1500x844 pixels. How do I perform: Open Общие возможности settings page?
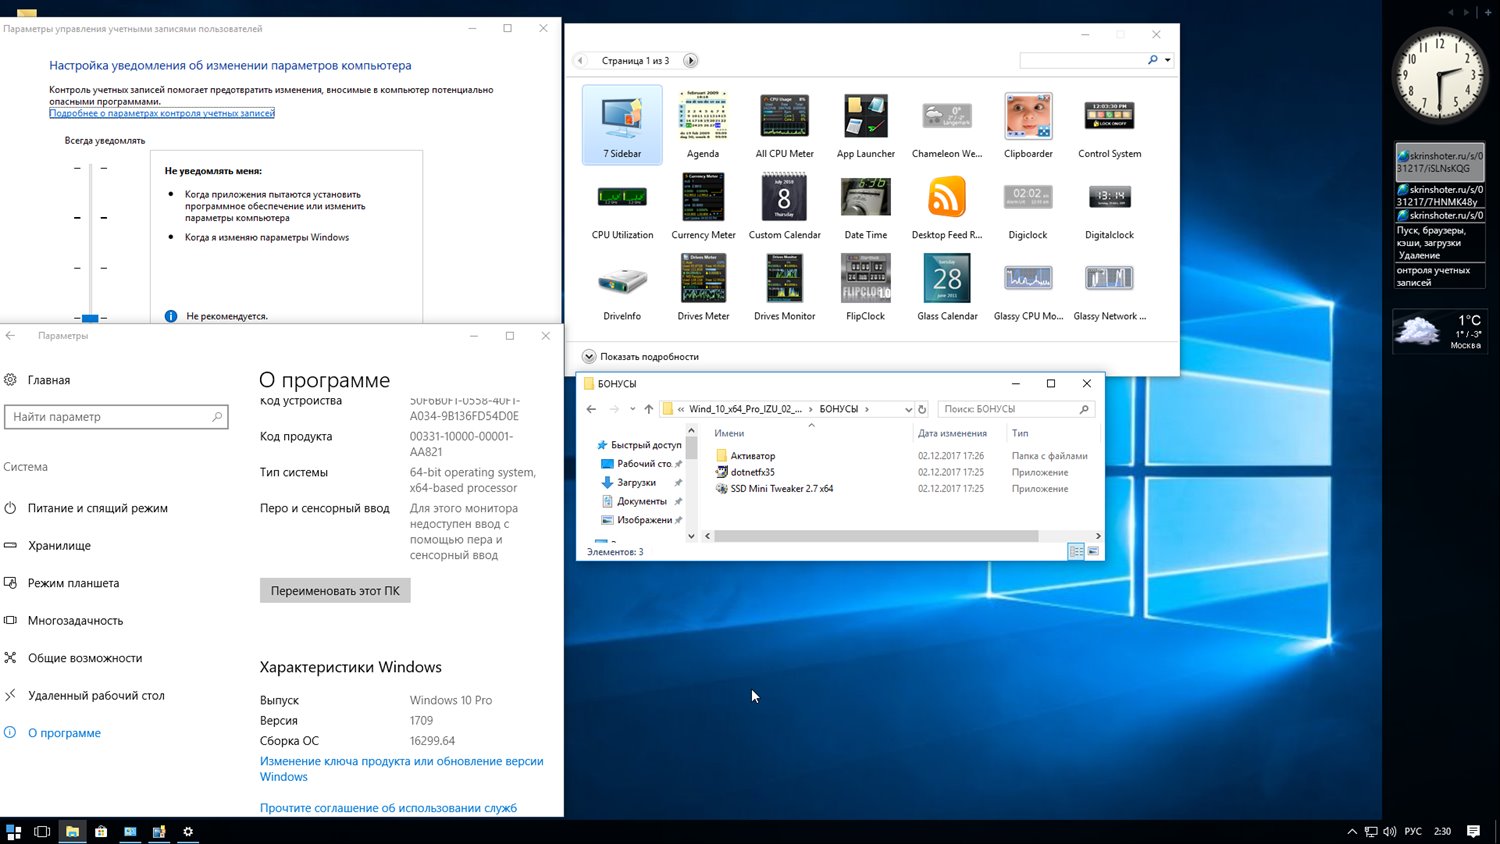[x=73, y=658]
